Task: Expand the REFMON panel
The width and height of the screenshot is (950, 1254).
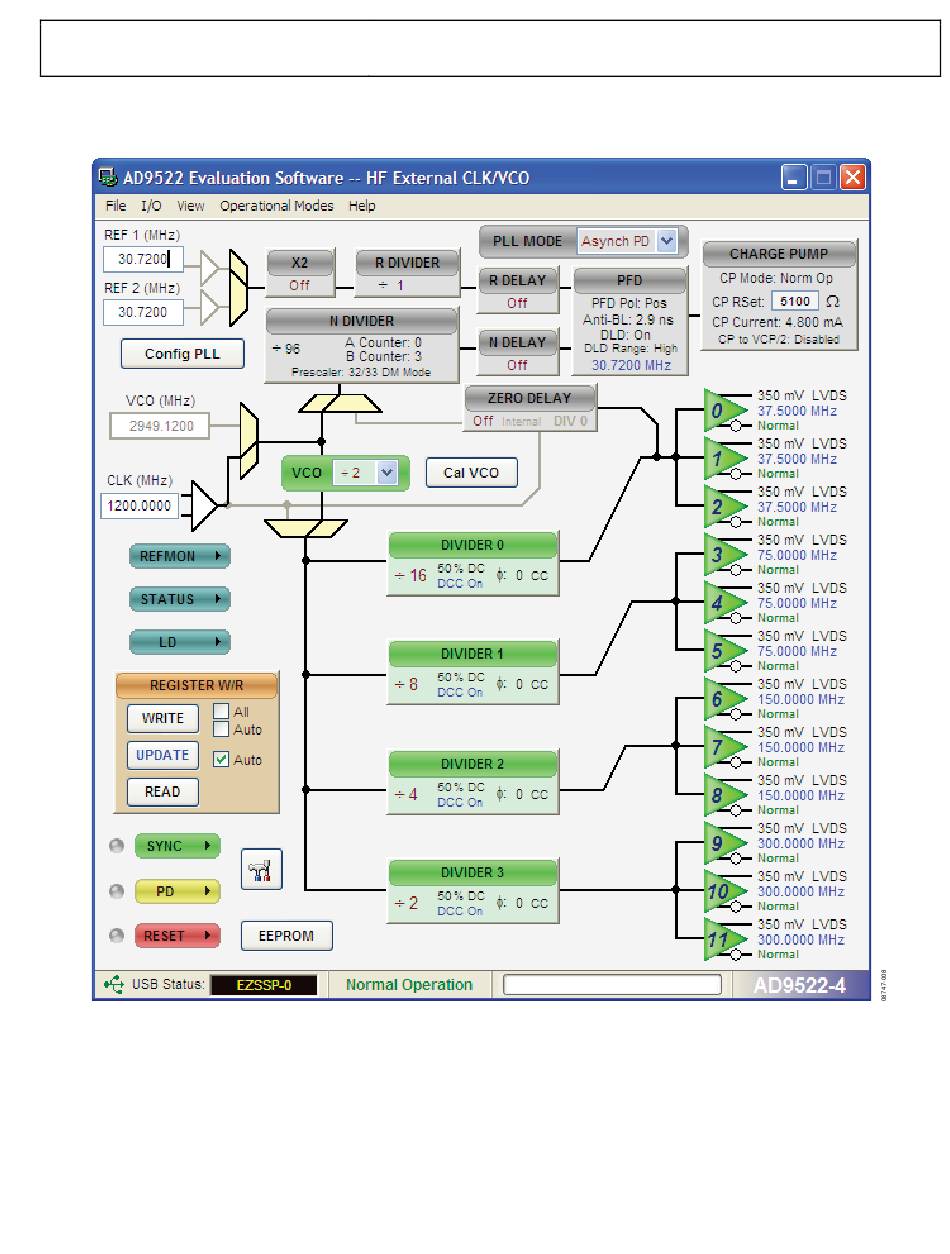Action: [x=179, y=556]
